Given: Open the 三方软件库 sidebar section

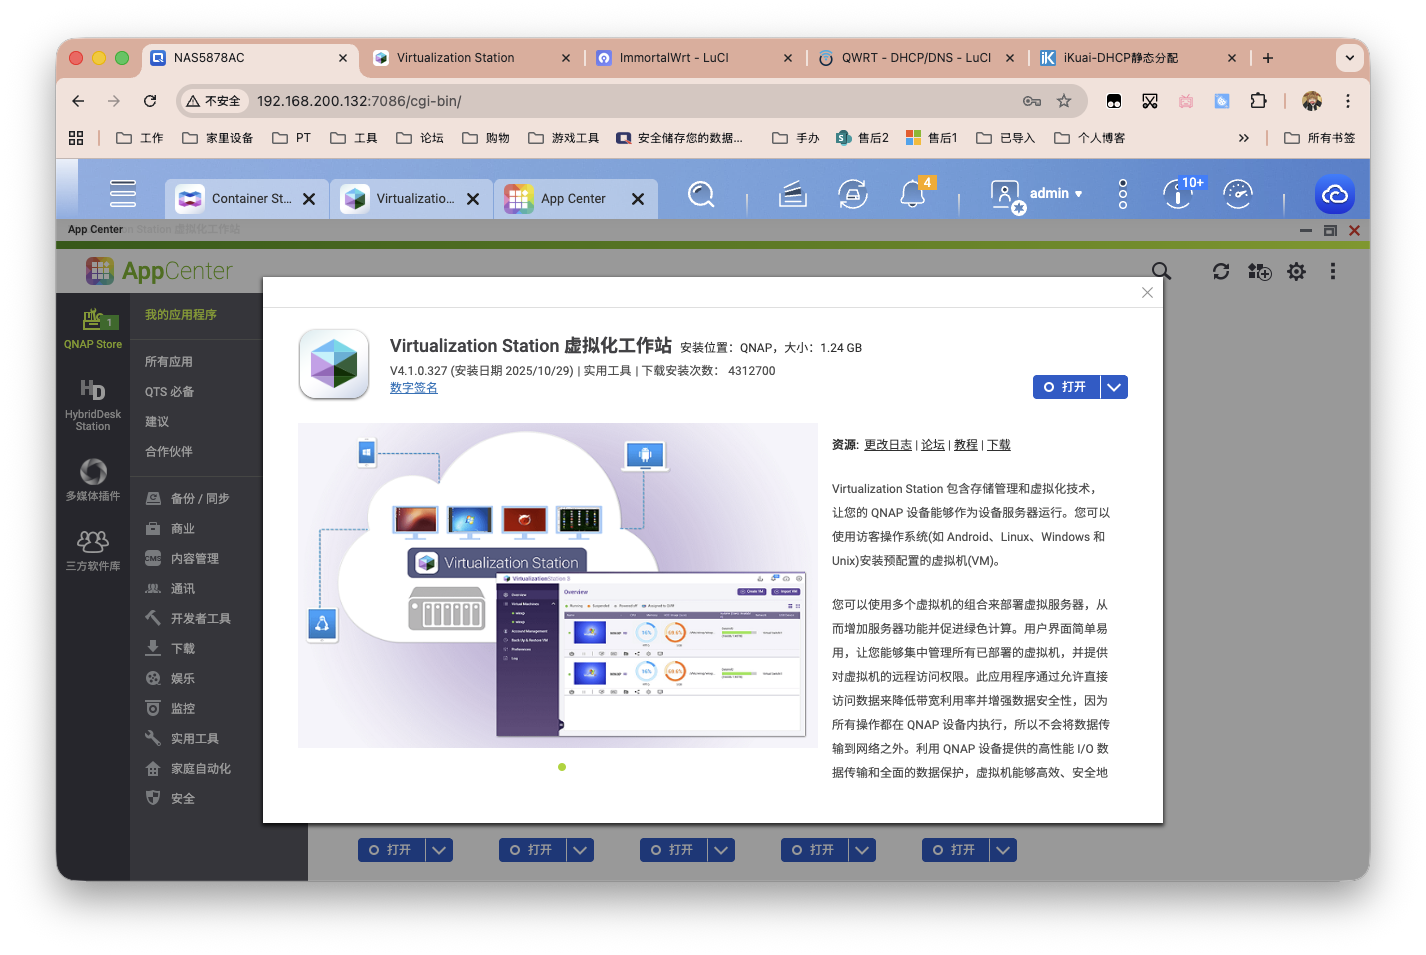Looking at the screenshot, I should click(x=92, y=546).
